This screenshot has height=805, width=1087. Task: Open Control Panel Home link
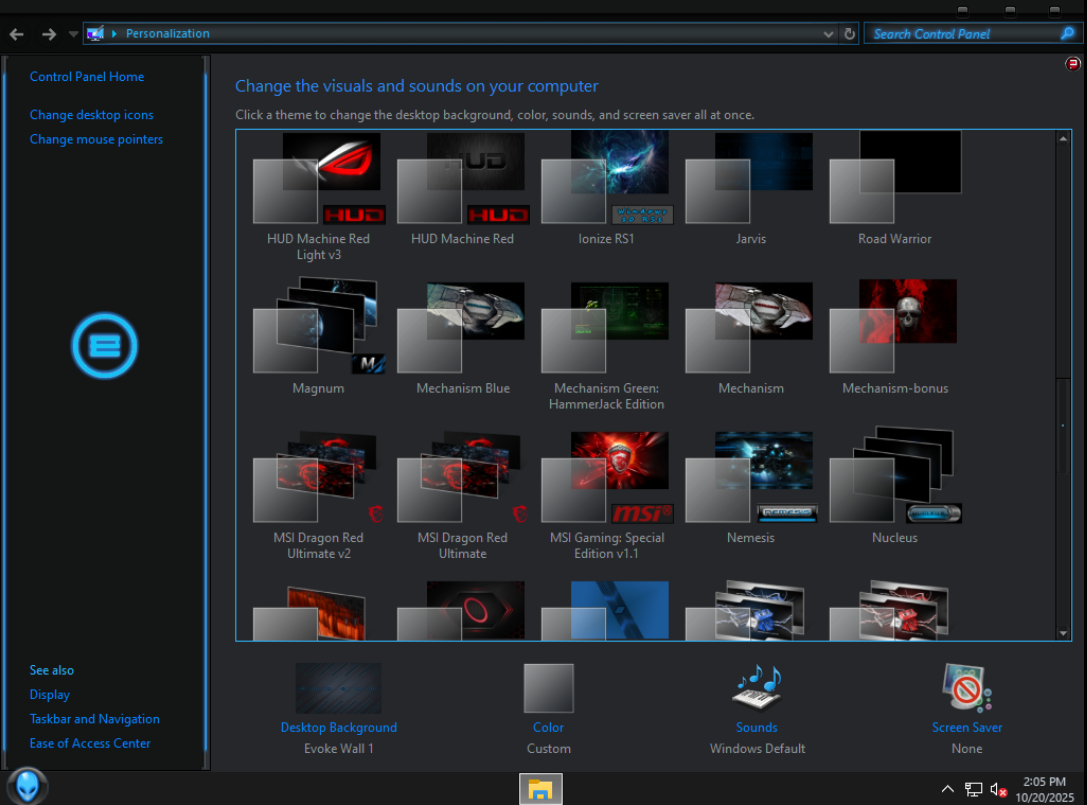coord(87,77)
